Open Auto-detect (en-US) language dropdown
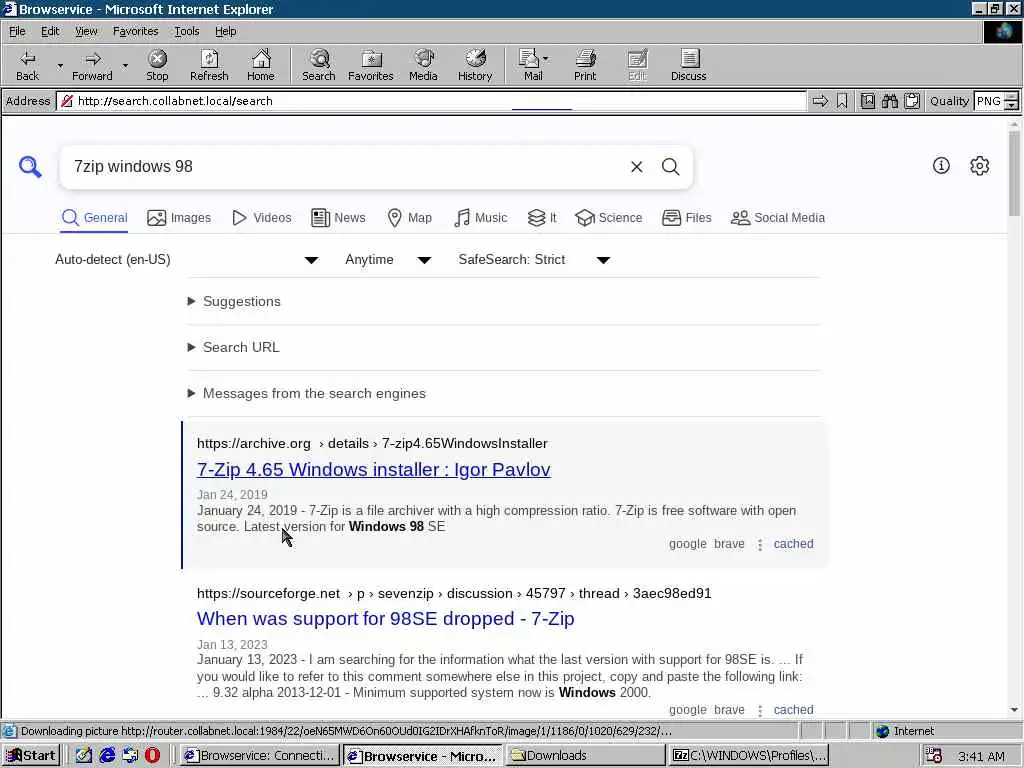The image size is (1024, 768). (x=186, y=260)
